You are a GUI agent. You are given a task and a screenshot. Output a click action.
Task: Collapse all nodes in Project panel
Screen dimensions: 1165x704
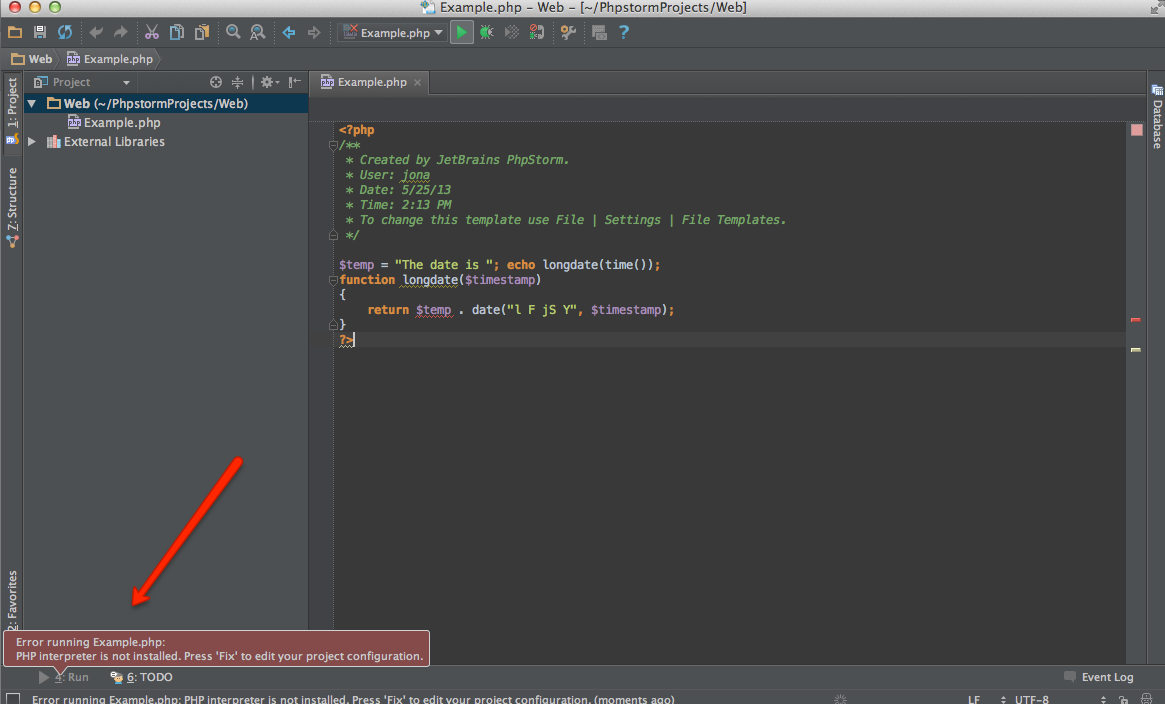point(237,82)
